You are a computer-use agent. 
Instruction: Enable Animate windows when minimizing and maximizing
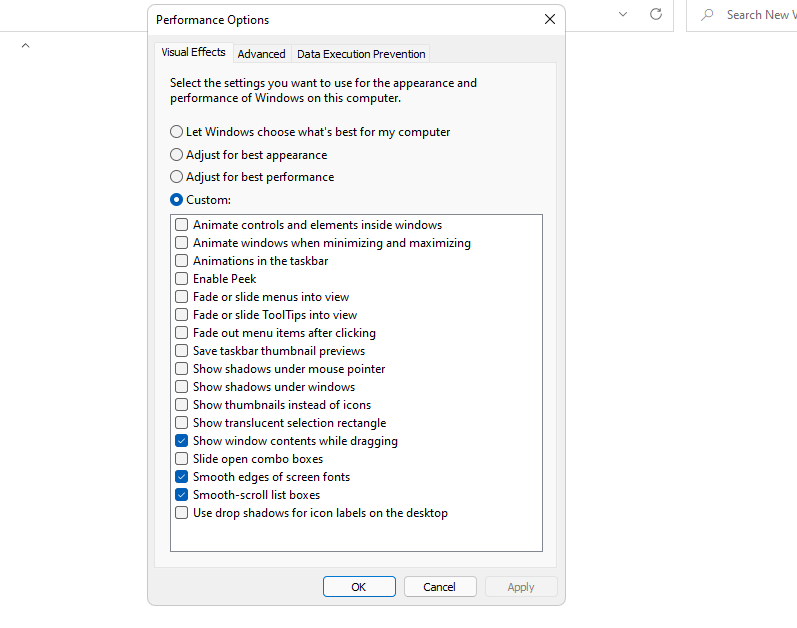181,243
